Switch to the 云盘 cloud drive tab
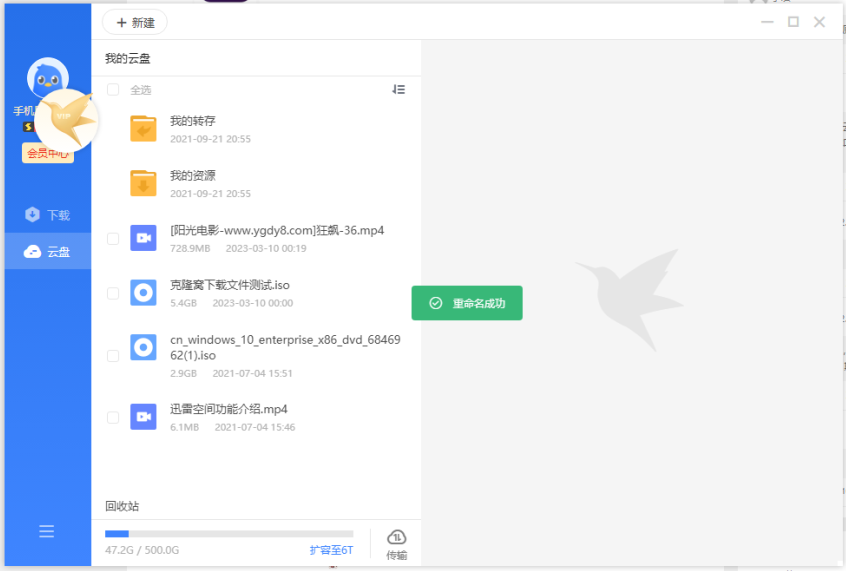Viewport: 846px width, 571px height. point(47,251)
